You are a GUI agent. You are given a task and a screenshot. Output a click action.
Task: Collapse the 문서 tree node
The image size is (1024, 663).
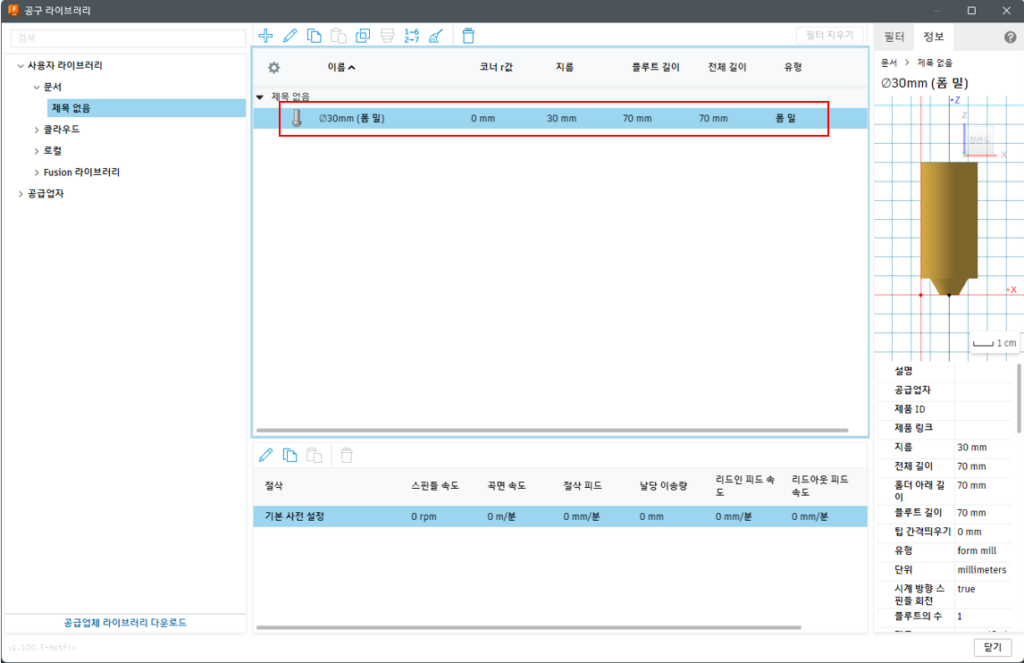37,87
